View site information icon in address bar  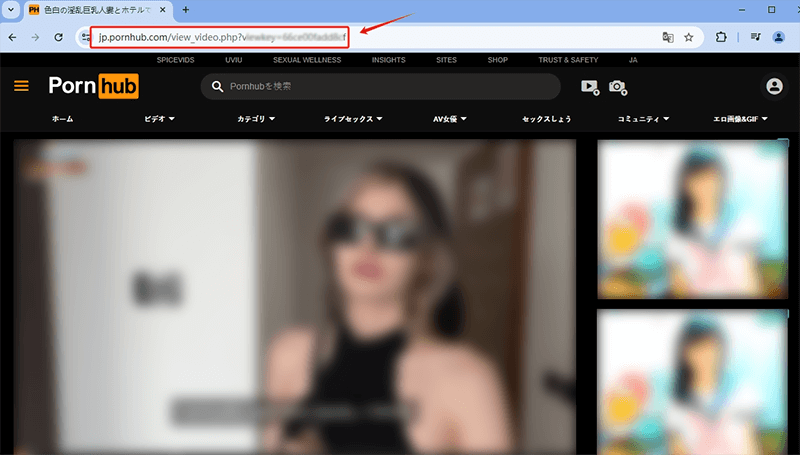[x=85, y=37]
